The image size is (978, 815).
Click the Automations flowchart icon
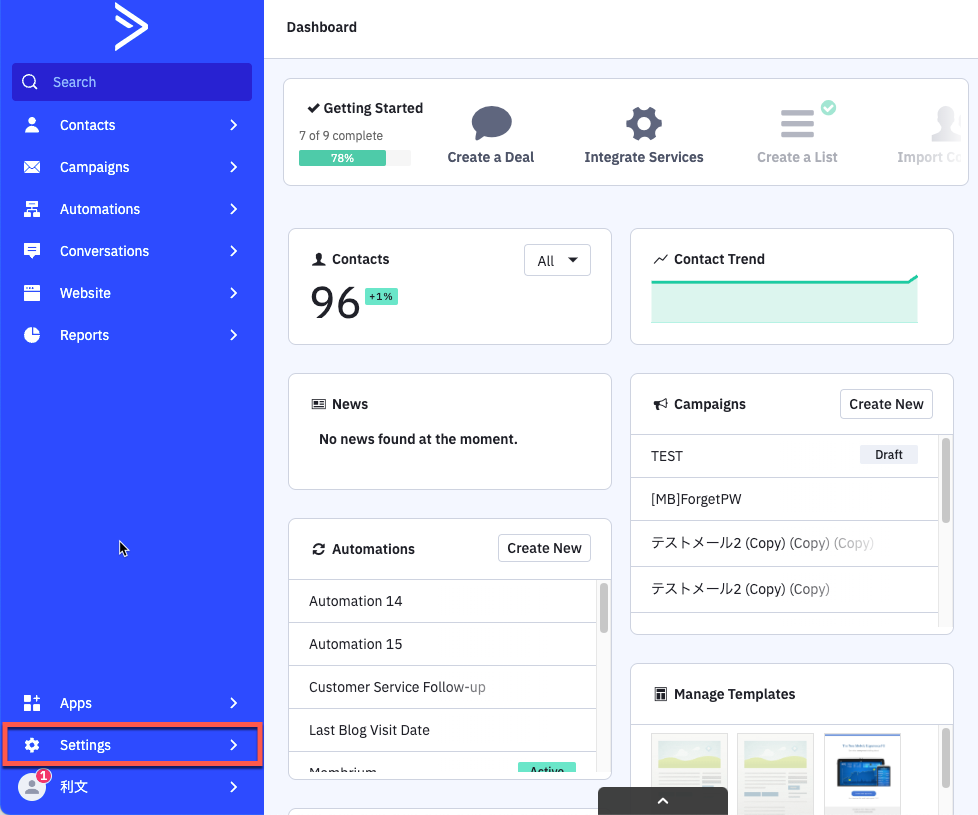coord(32,209)
